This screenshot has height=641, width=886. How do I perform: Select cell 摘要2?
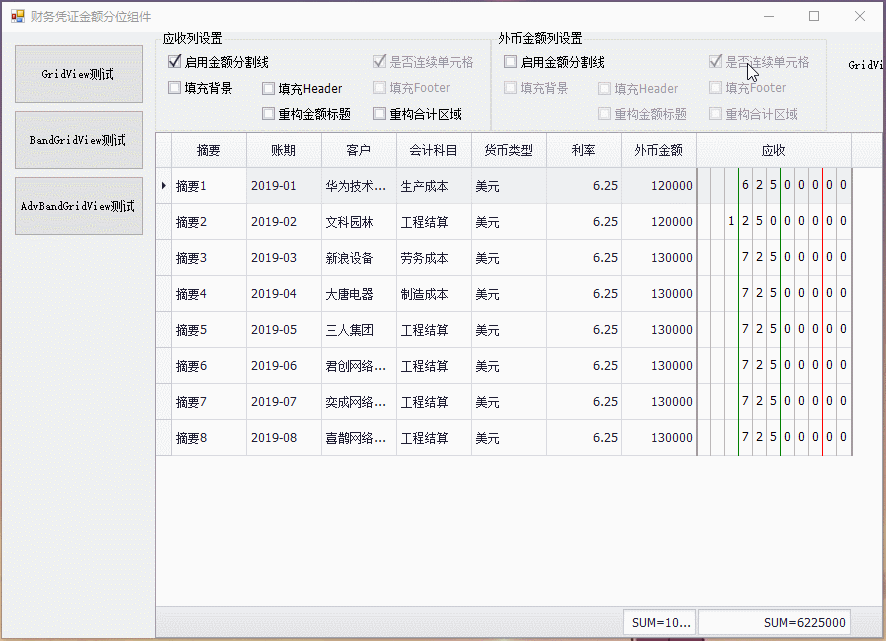(209, 222)
